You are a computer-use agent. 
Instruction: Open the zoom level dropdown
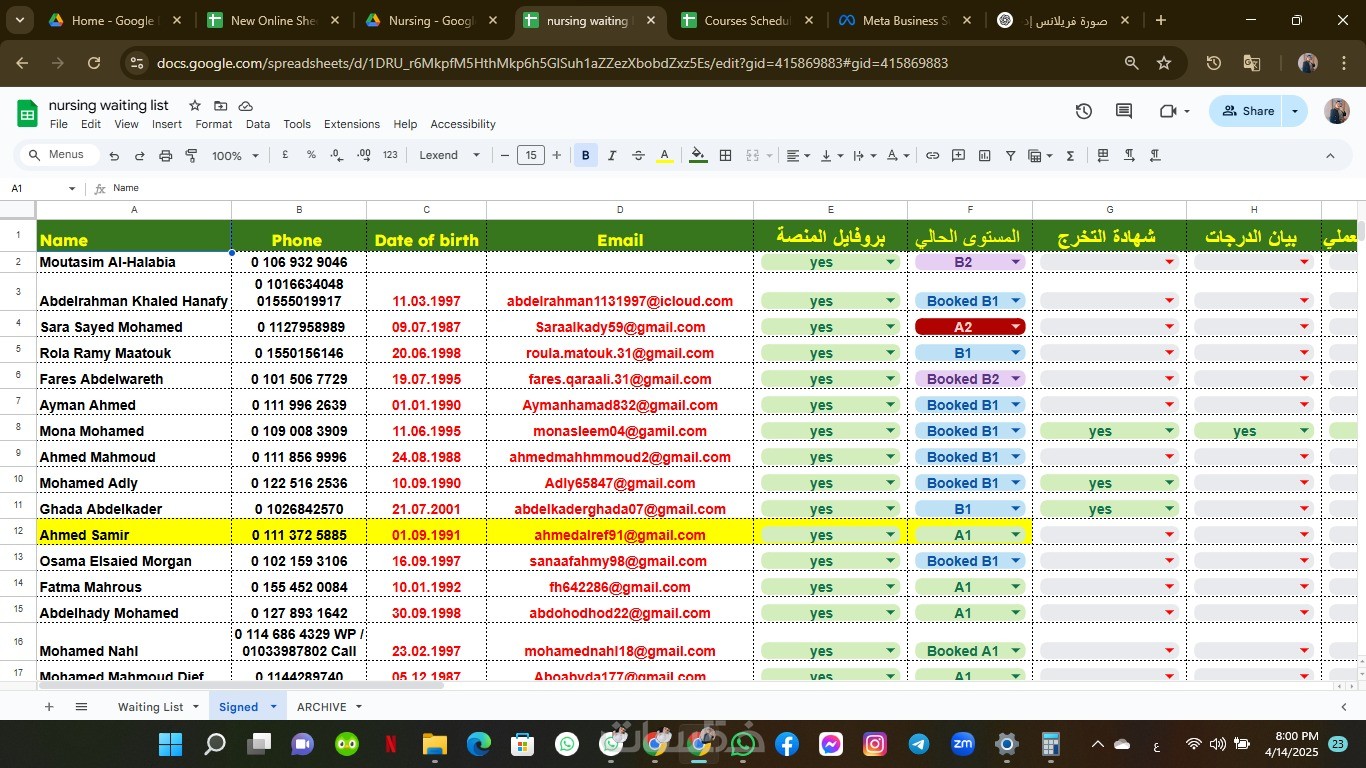click(235, 156)
